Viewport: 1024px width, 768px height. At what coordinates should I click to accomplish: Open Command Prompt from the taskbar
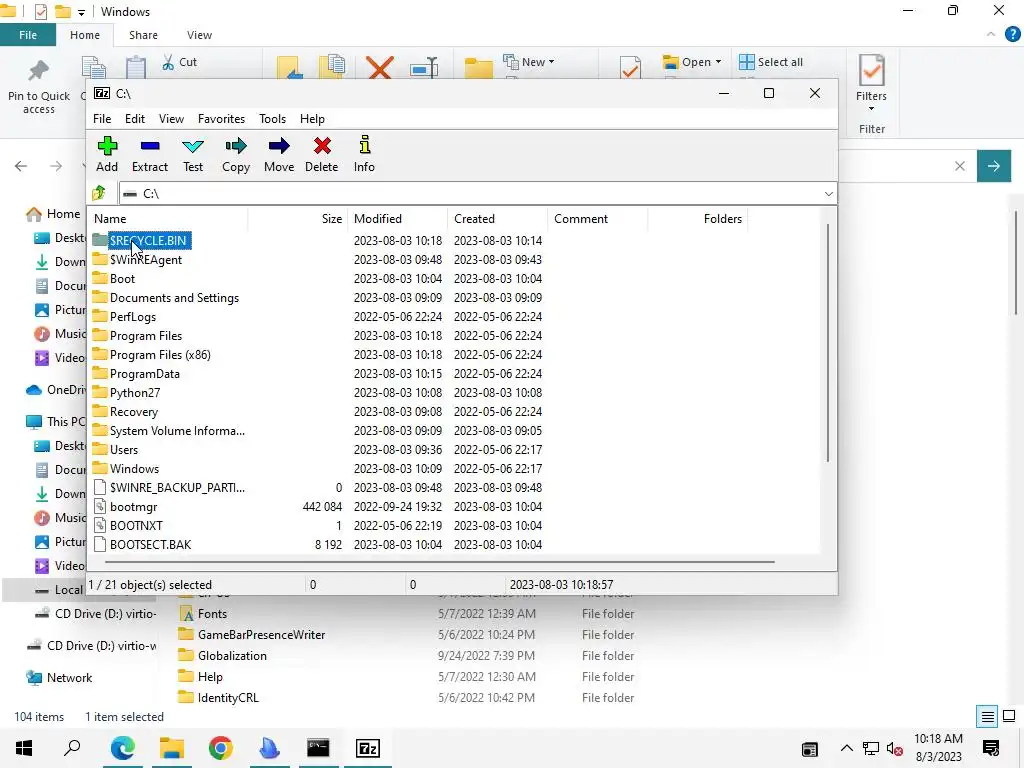point(318,748)
